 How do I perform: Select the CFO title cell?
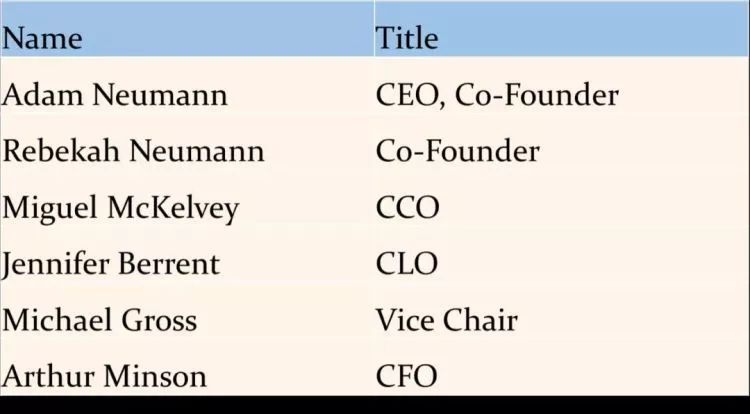click(x=562, y=376)
